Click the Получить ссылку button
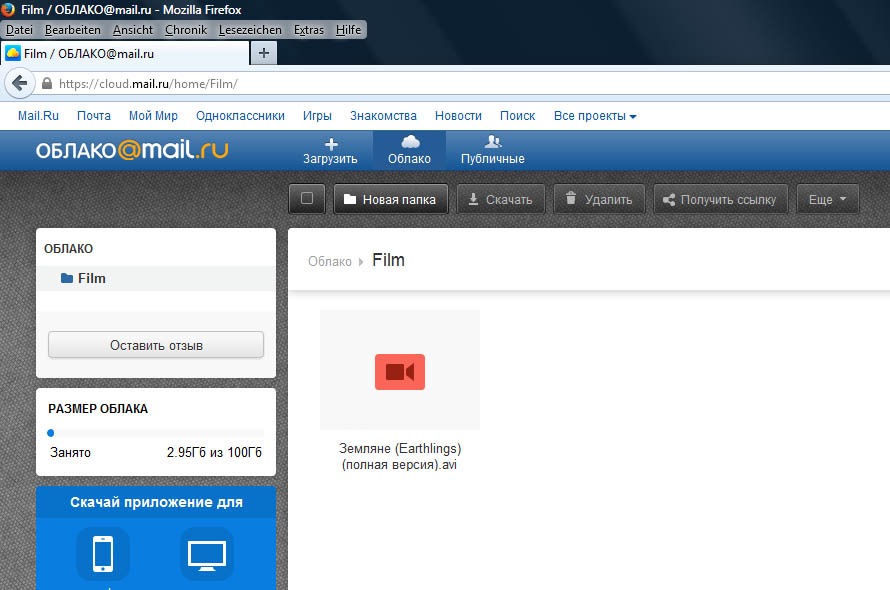The width and height of the screenshot is (890, 590). coord(720,199)
